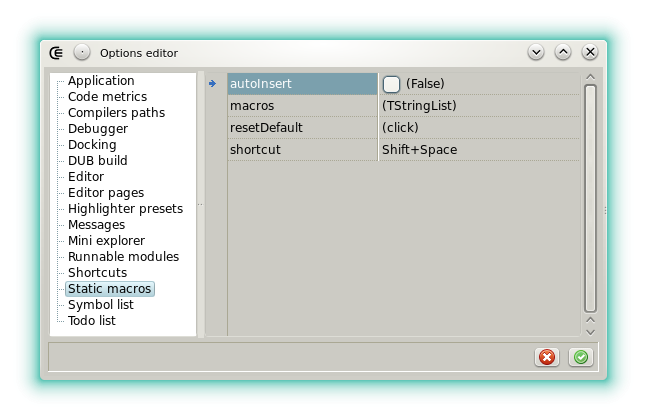
Task: Select DUB build category
Action: tap(98, 161)
